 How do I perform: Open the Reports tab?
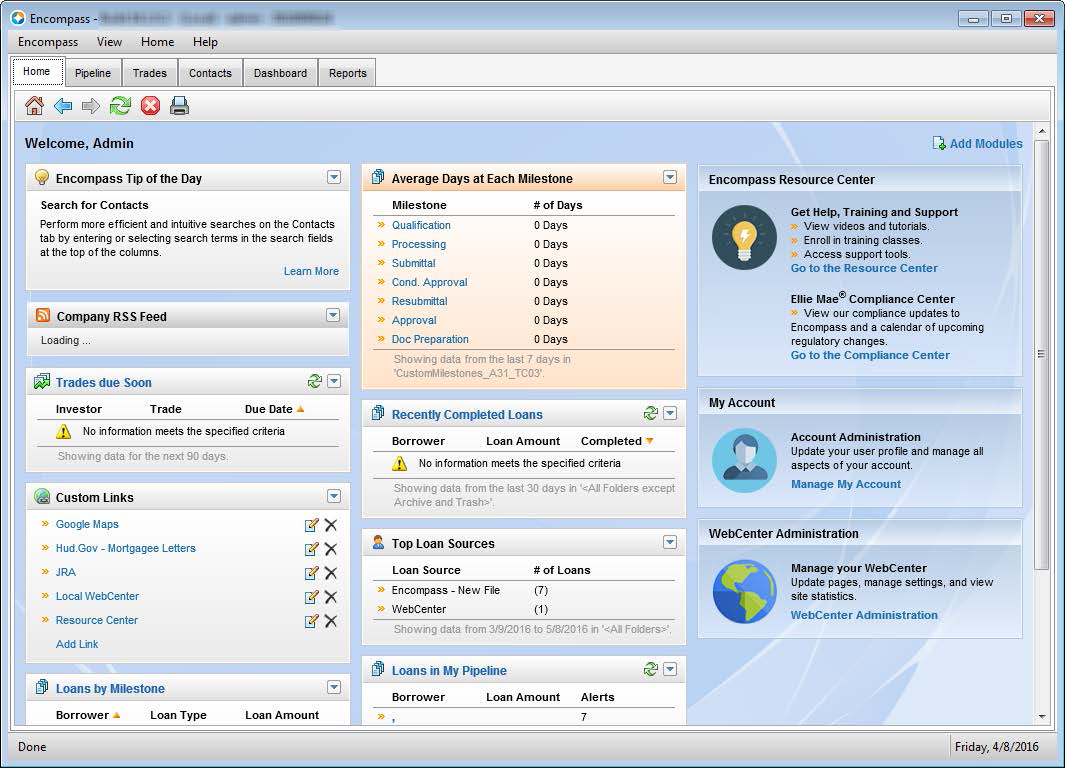(347, 73)
